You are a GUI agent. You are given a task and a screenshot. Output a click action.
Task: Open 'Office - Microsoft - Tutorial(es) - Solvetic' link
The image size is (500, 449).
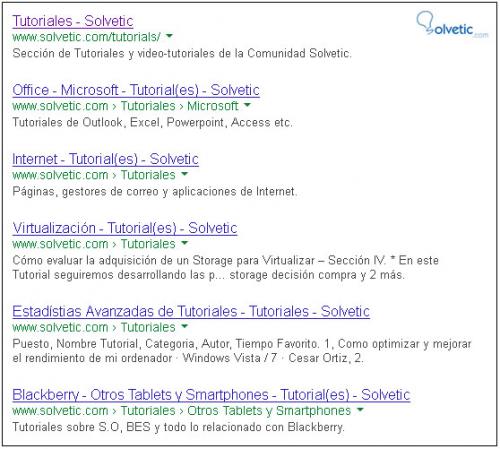click(x=136, y=90)
